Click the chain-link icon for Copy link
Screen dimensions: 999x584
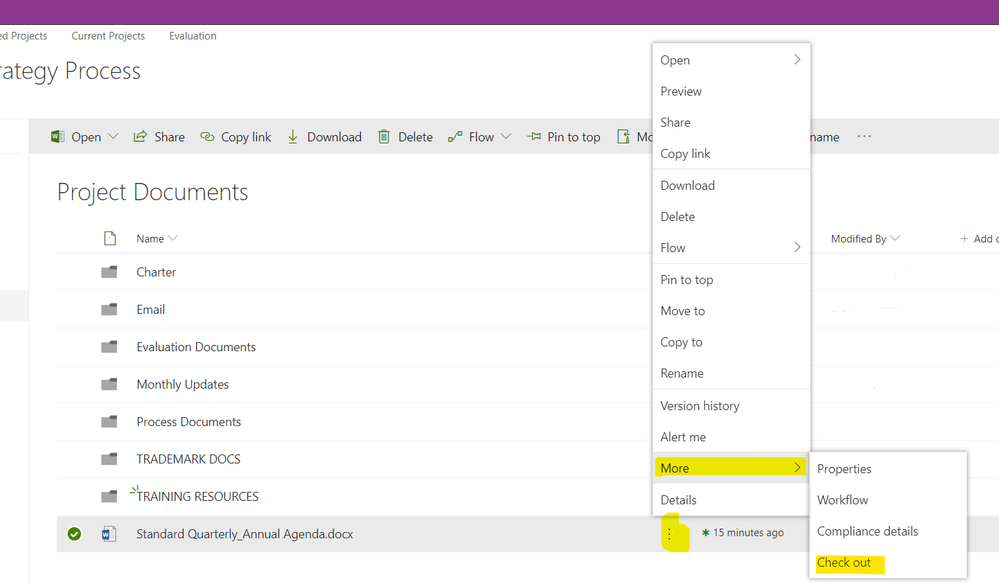[207, 136]
